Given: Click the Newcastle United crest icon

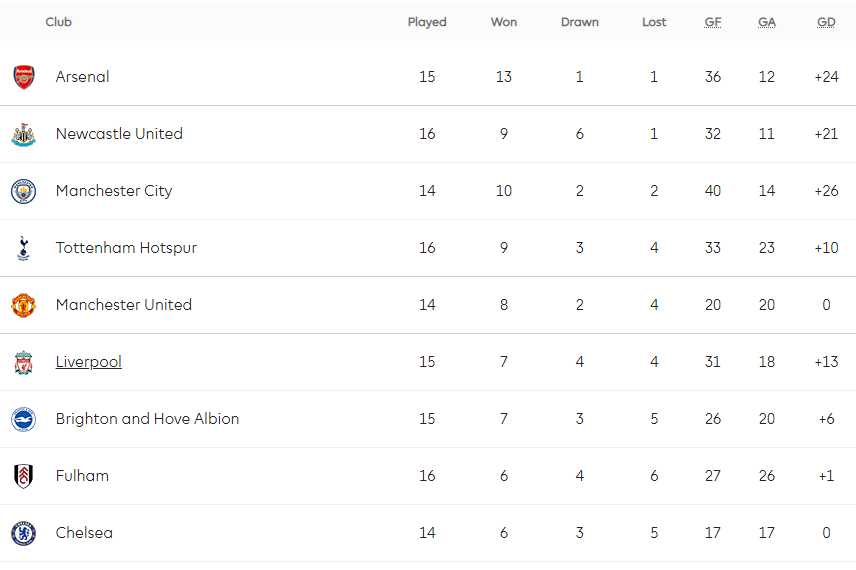Looking at the screenshot, I should 23,134.
